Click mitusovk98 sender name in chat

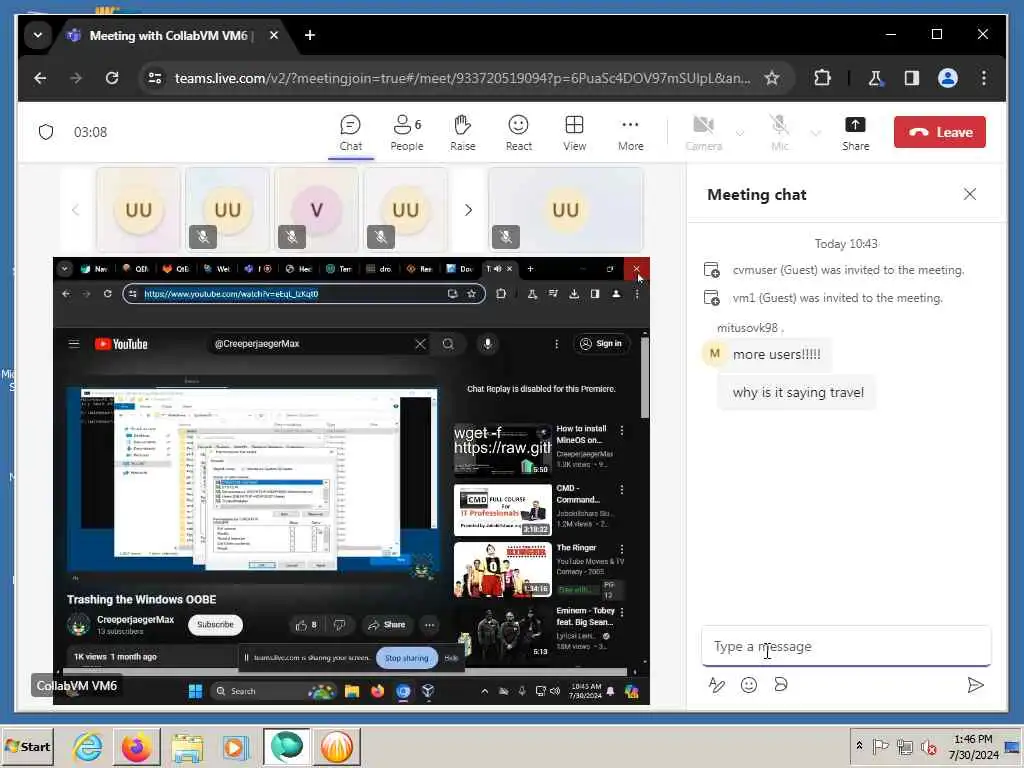pyautogui.click(x=747, y=328)
